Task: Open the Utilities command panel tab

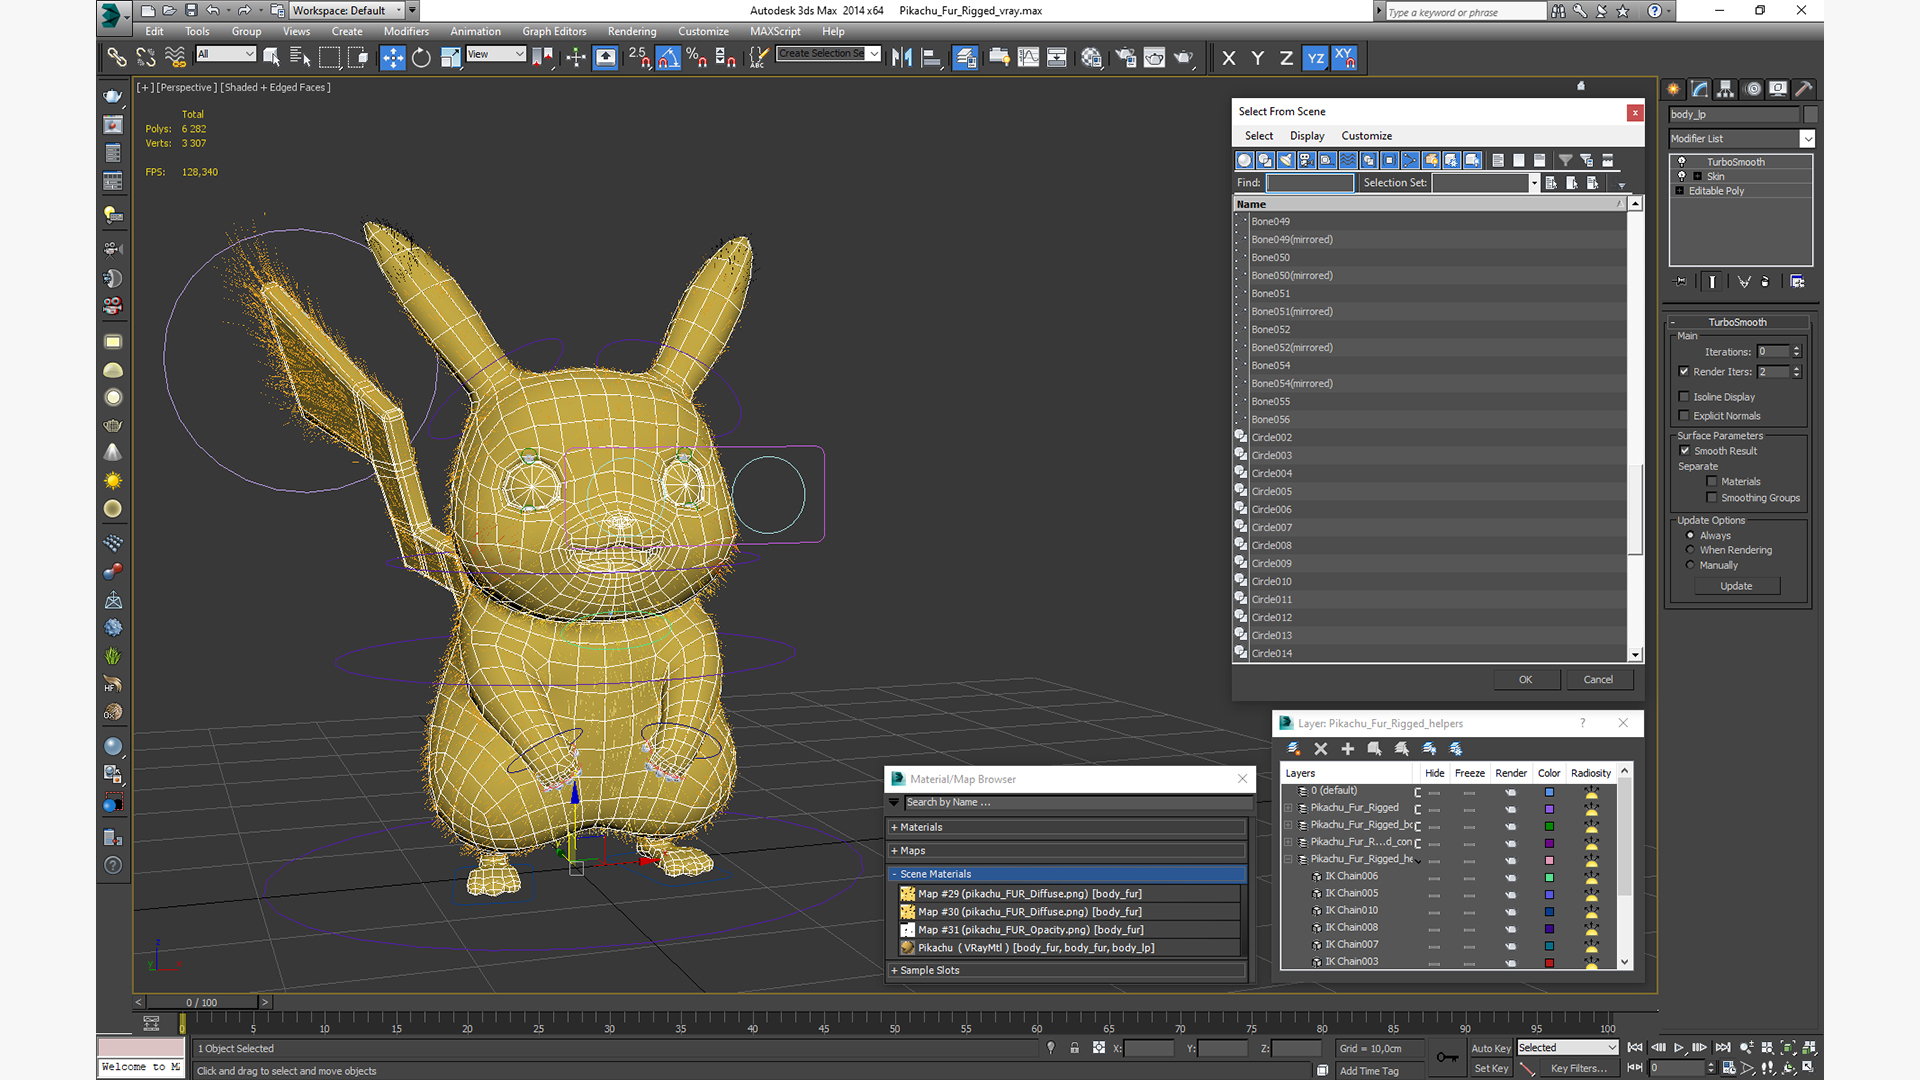Action: [x=1804, y=89]
